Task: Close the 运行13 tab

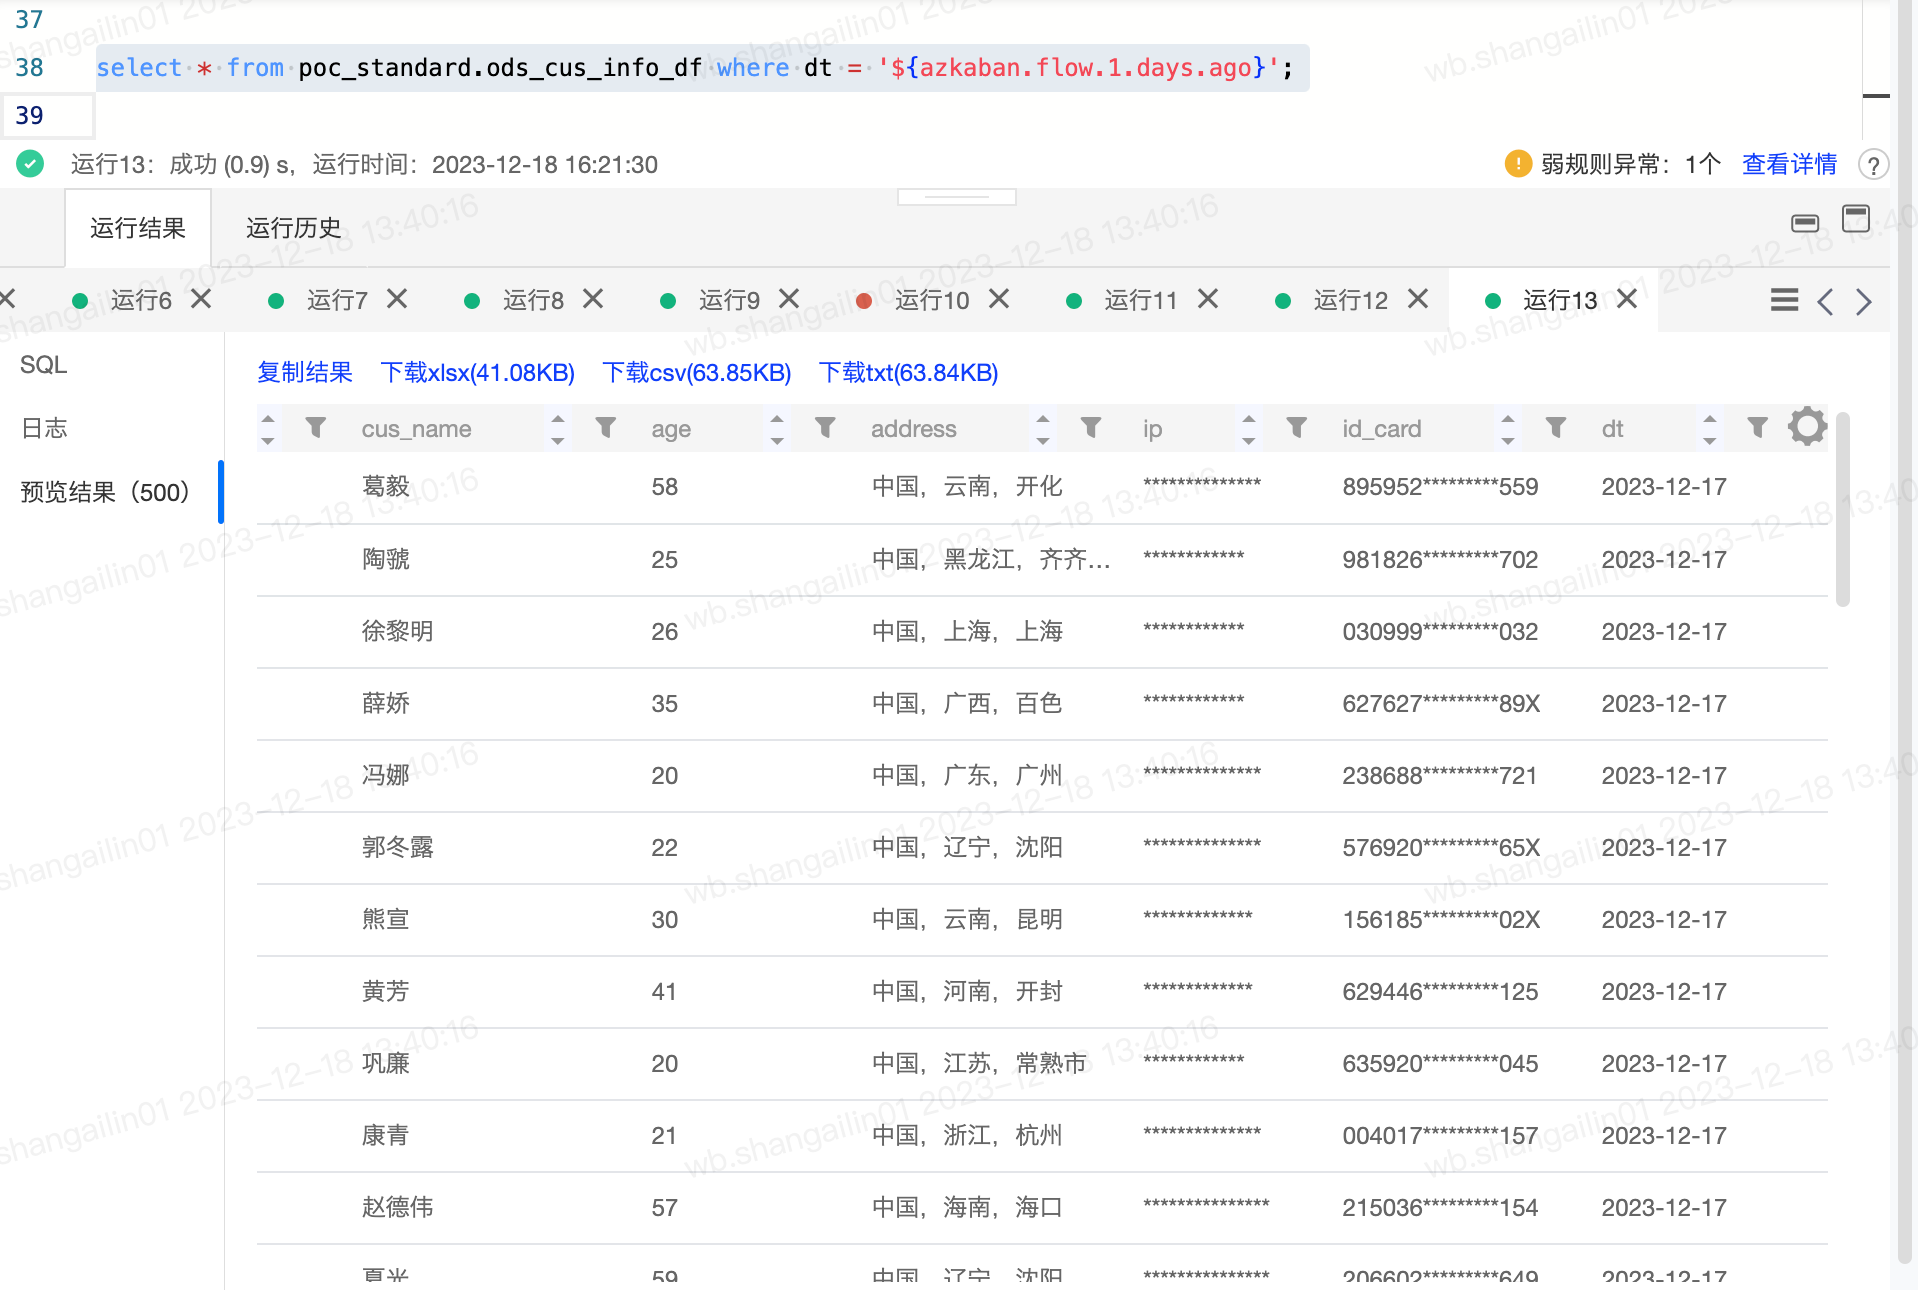Action: 1627,299
